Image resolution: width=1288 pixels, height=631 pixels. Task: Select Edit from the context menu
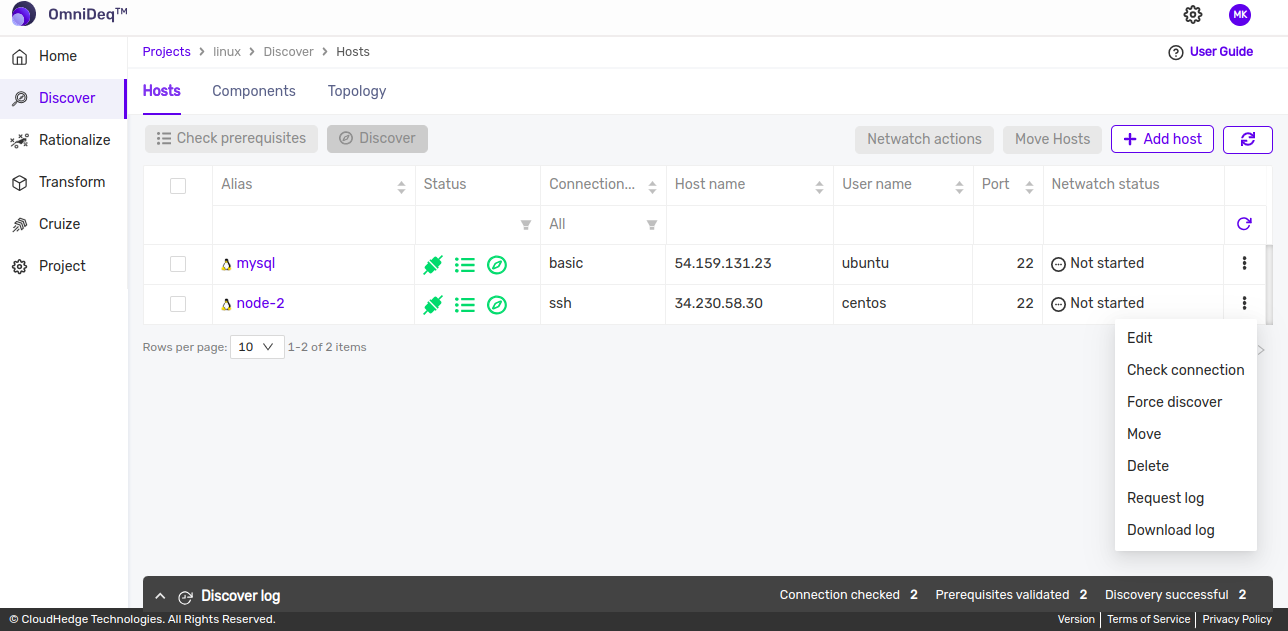(1186, 338)
